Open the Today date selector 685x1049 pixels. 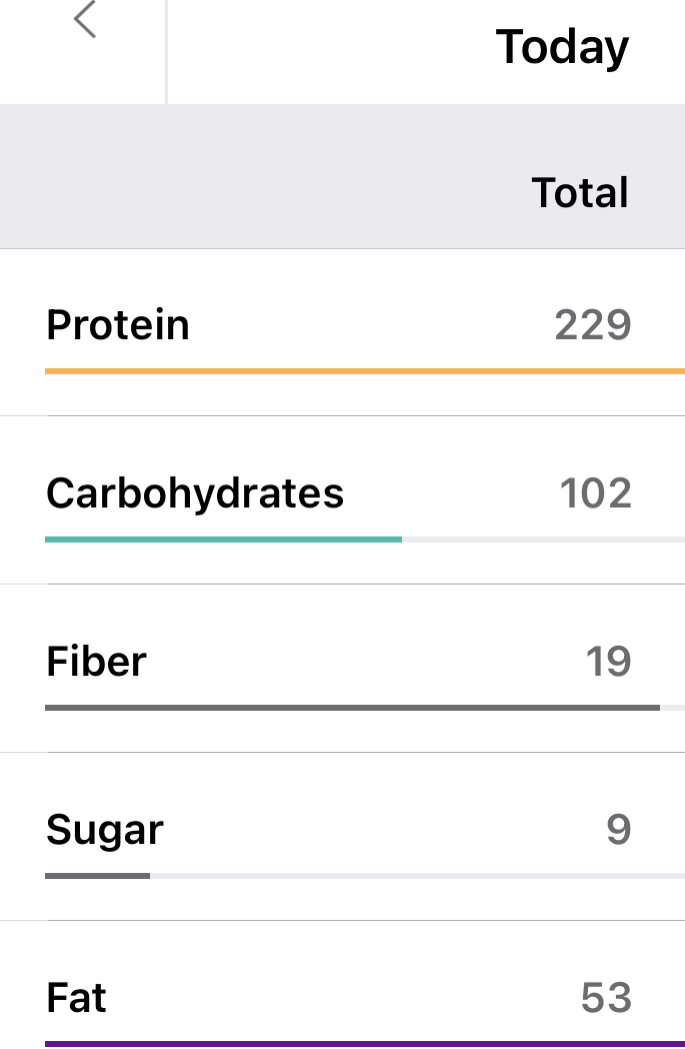tap(562, 47)
